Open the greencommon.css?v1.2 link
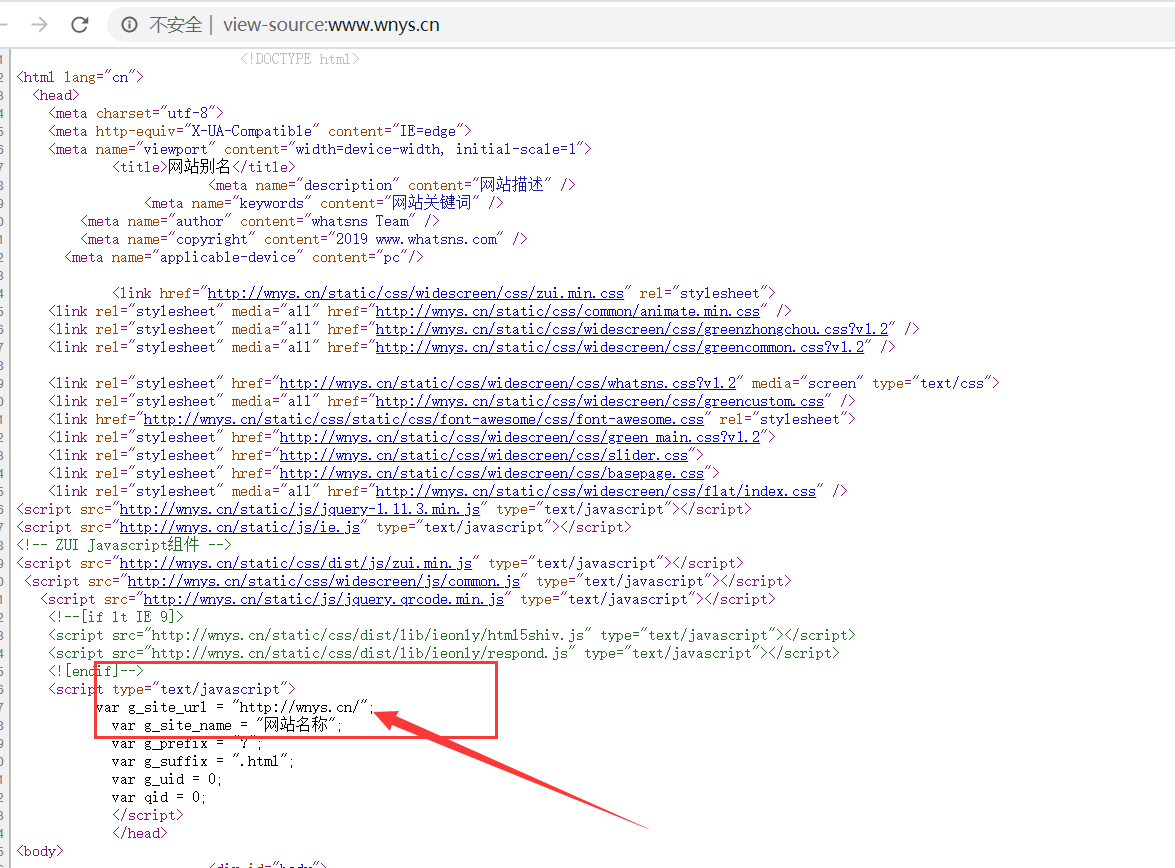The height and width of the screenshot is (868, 1175). [x=619, y=347]
